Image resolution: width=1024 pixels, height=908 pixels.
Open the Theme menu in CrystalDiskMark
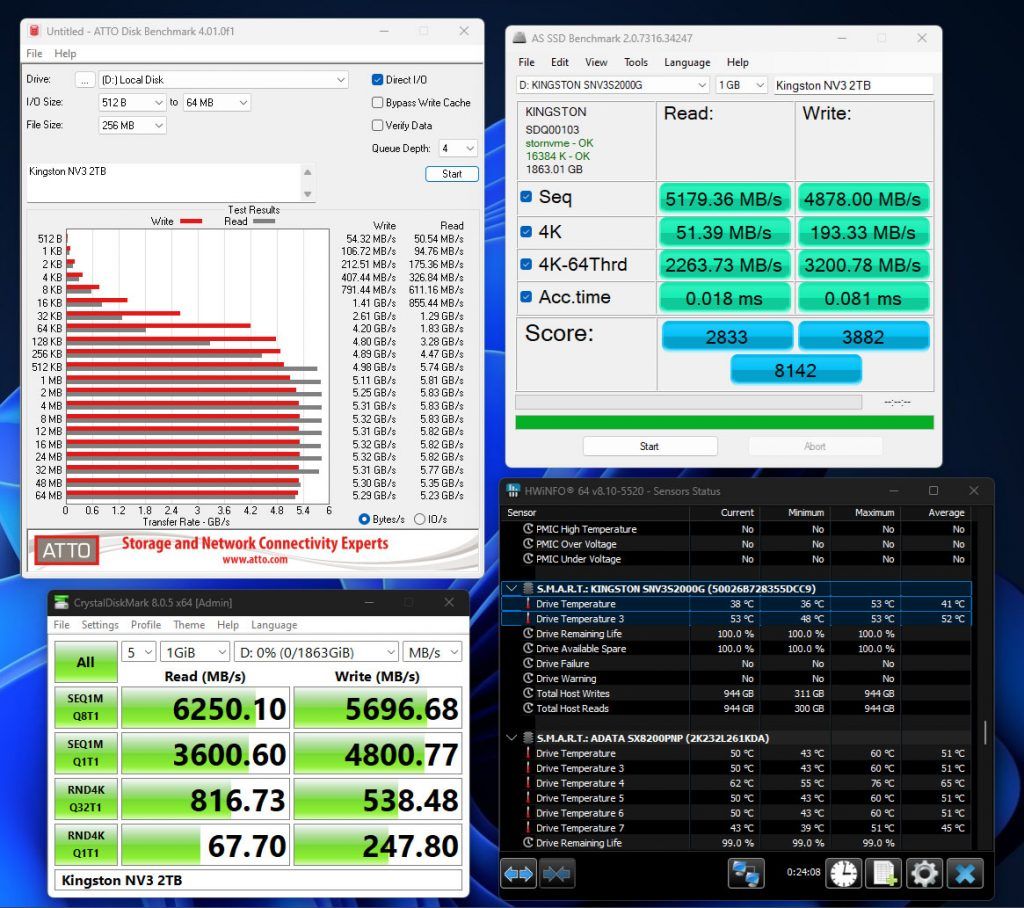pyautogui.click(x=189, y=624)
